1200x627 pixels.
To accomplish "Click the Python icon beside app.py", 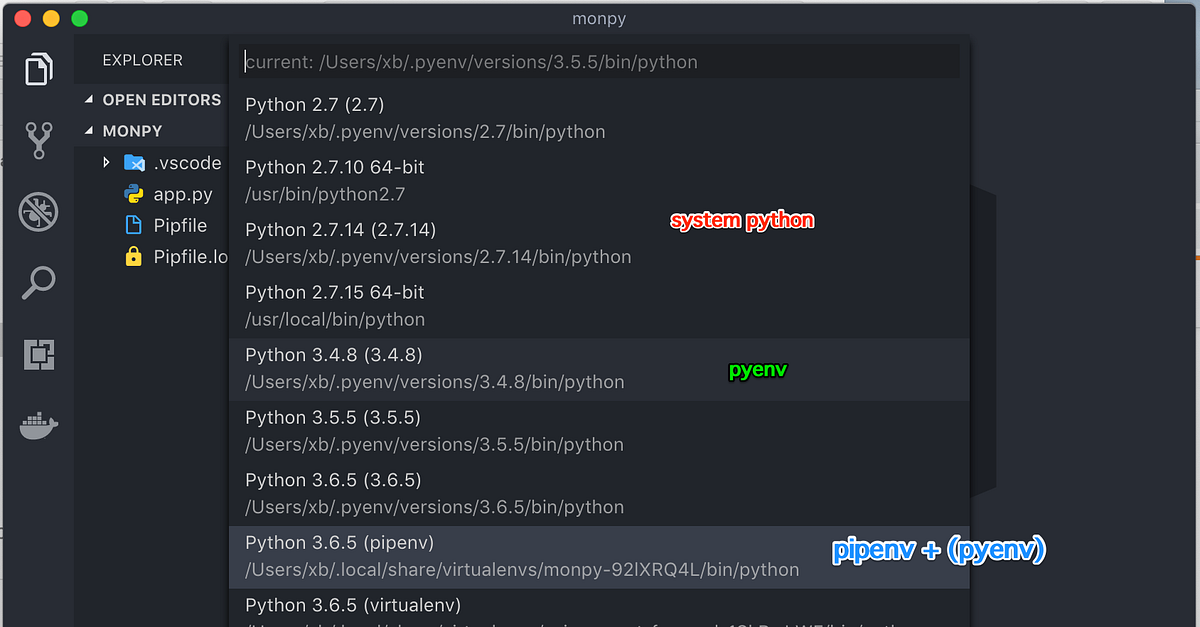I will pos(136,194).
